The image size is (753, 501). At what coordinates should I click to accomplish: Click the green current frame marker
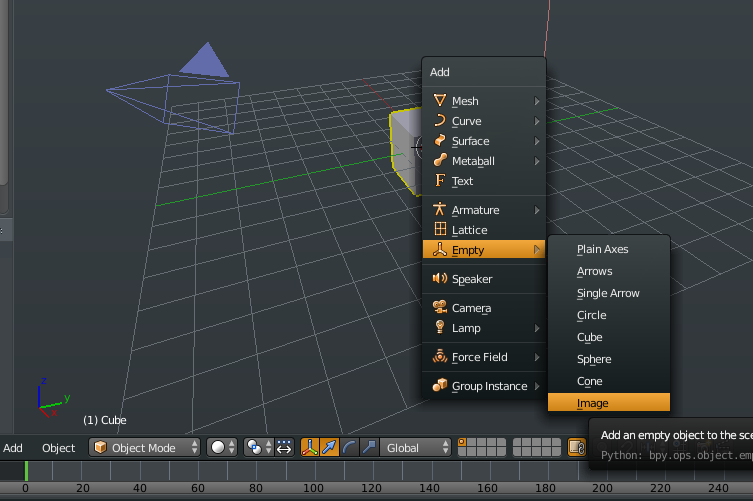pyautogui.click(x=26, y=471)
